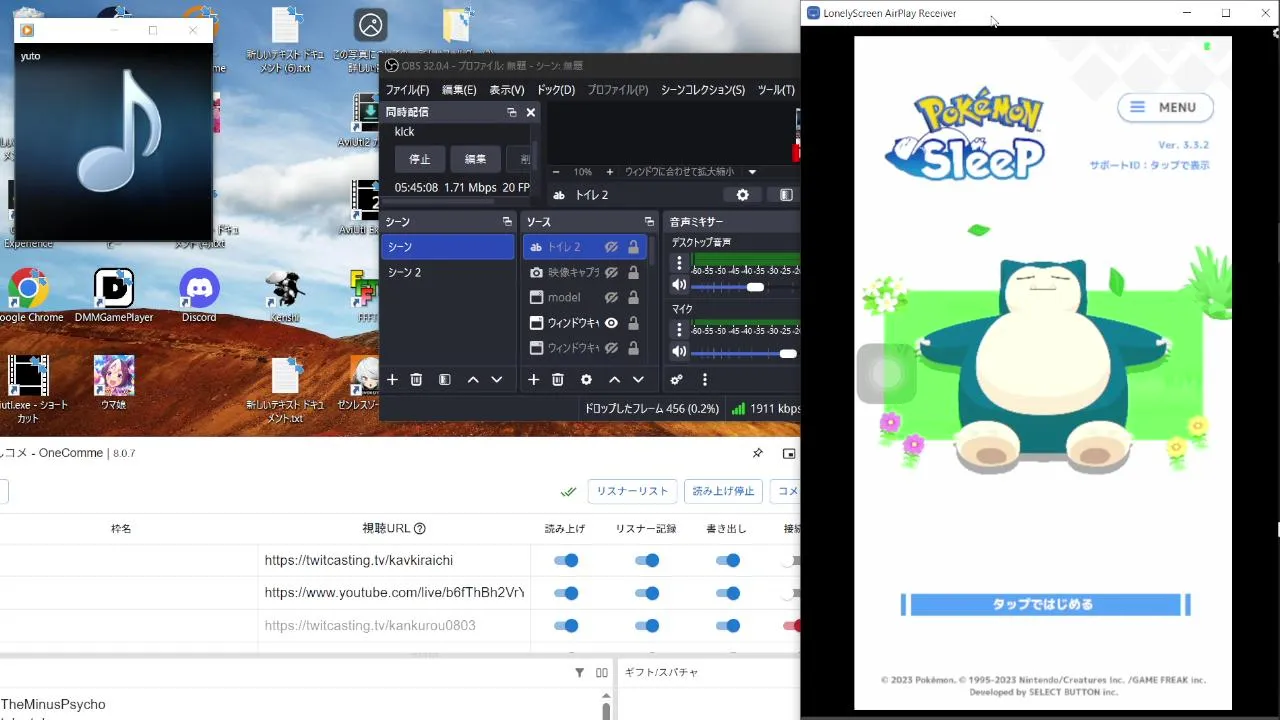Toggle visibility of トイレ 2 source
Image resolution: width=1280 pixels, height=720 pixels.
click(x=611, y=247)
